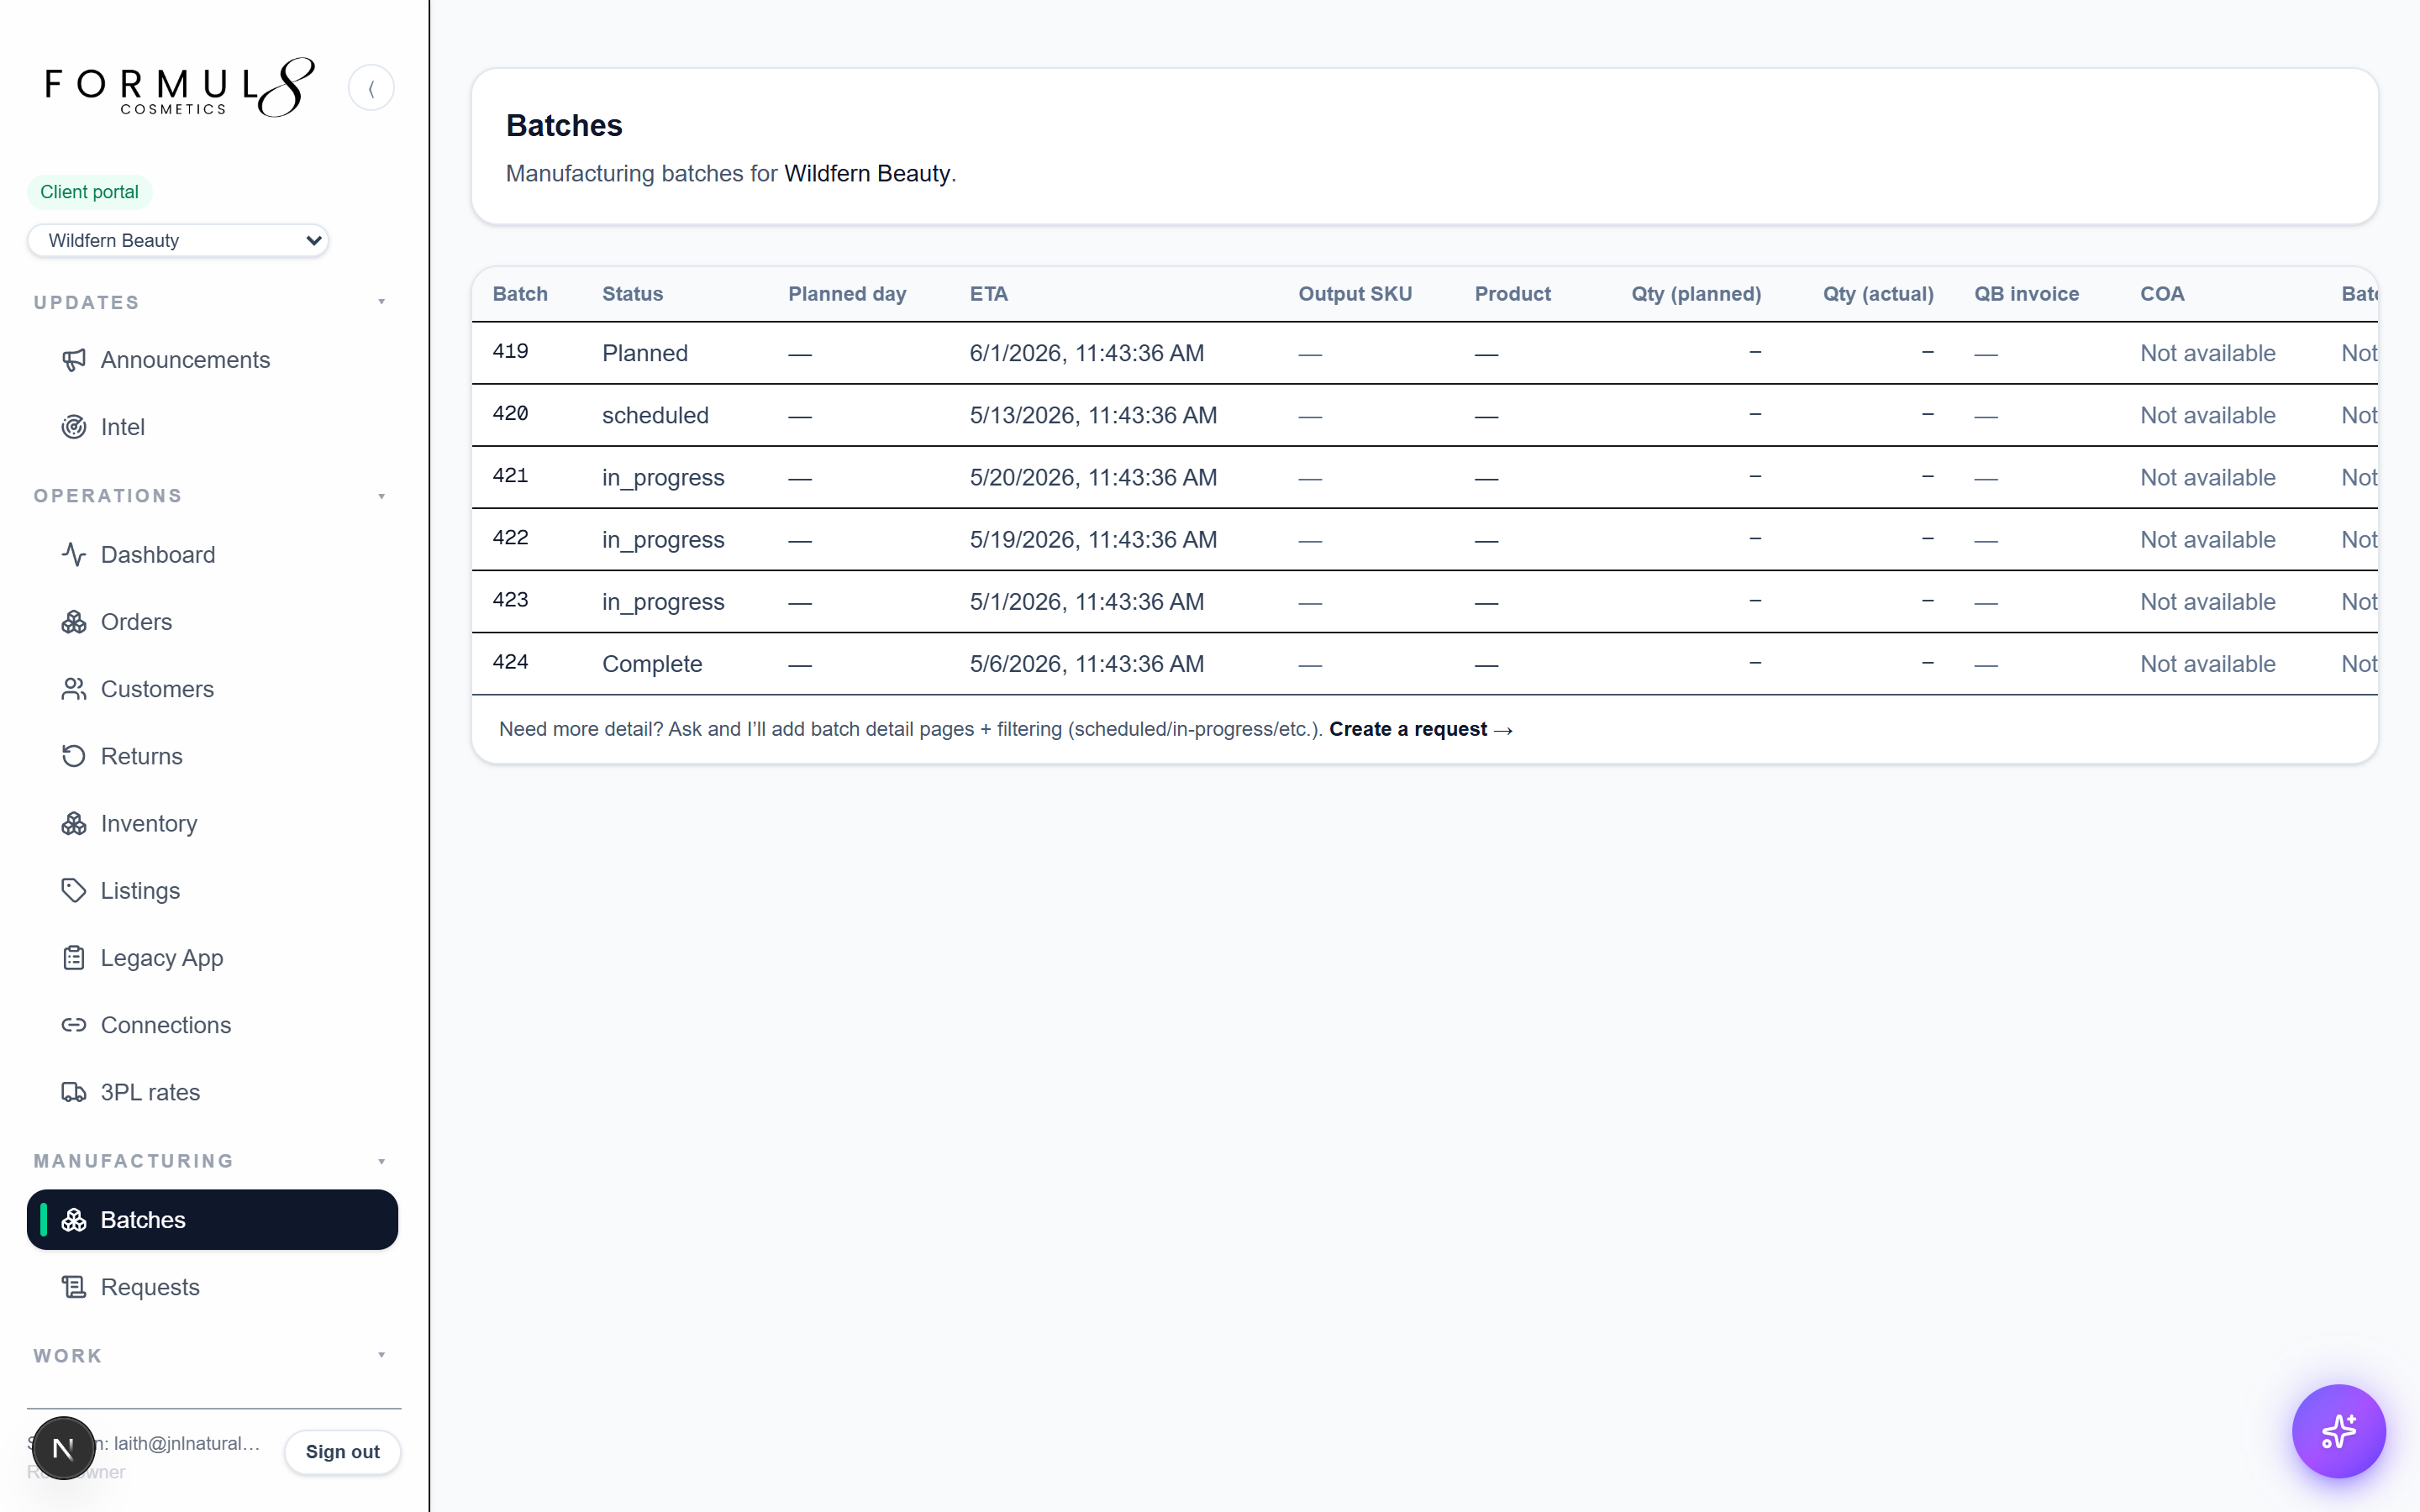The height and width of the screenshot is (1512, 2420).
Task: Click COA Not available for batch 421
Action: pos(2207,478)
